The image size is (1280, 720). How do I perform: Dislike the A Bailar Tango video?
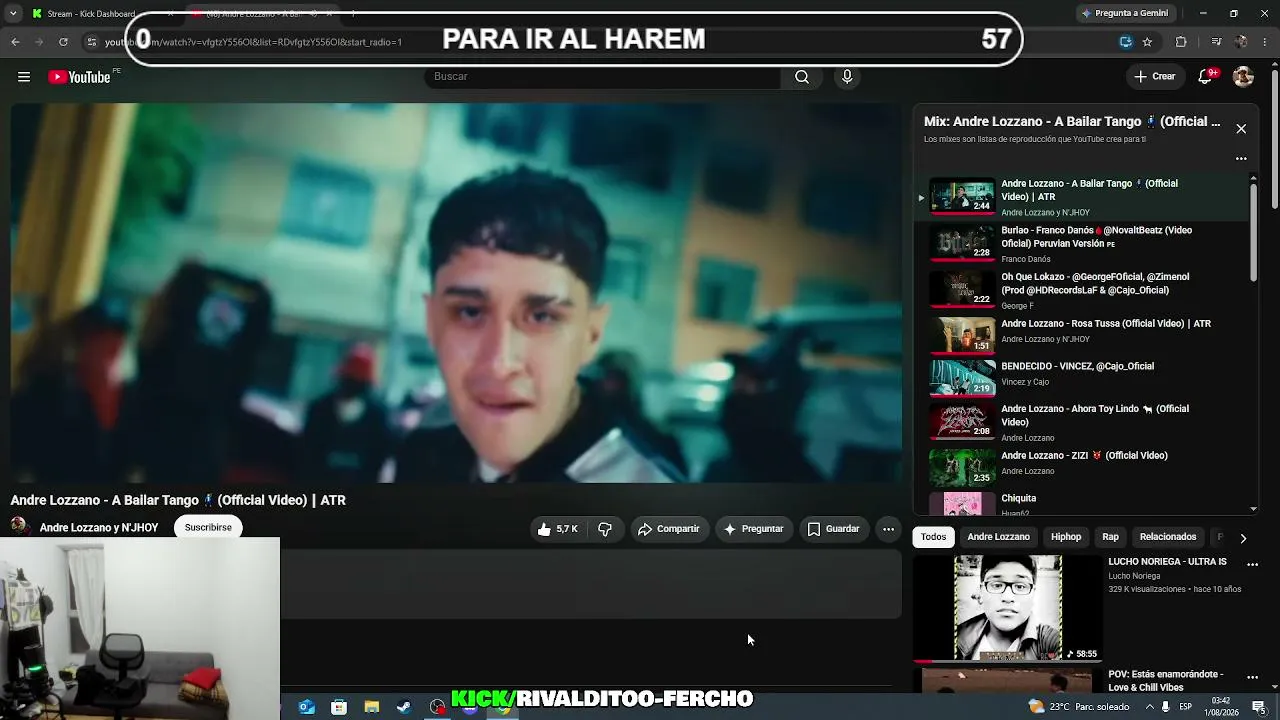pyautogui.click(x=605, y=529)
